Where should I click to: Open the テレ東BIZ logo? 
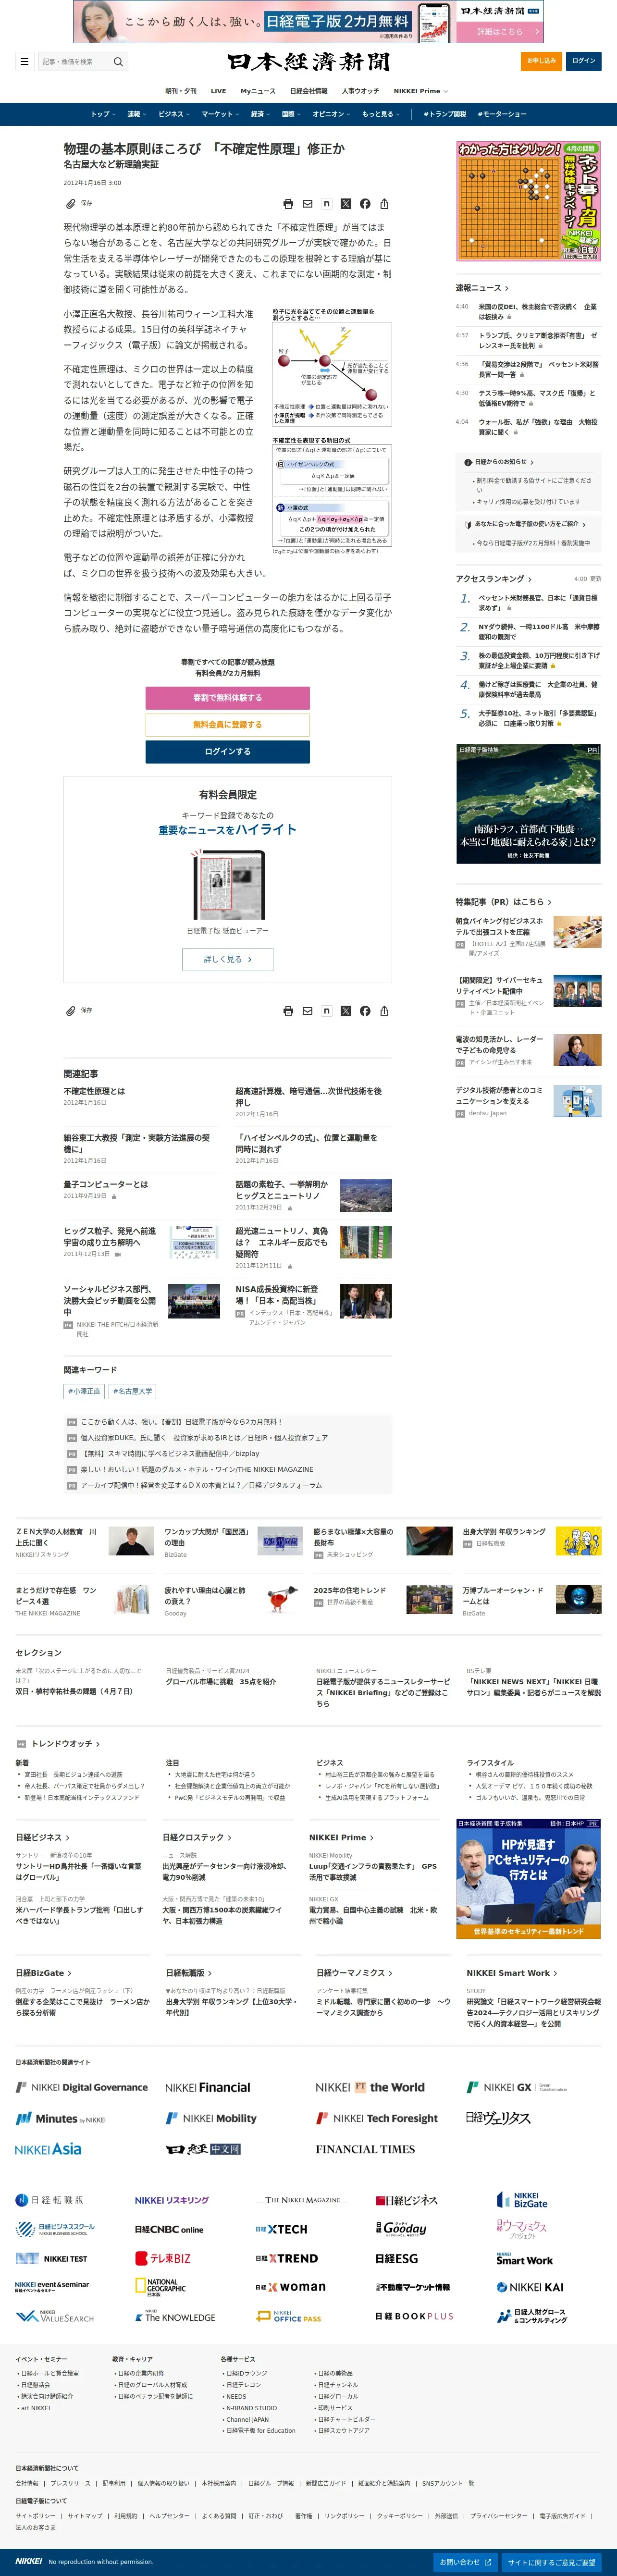pos(163,2258)
